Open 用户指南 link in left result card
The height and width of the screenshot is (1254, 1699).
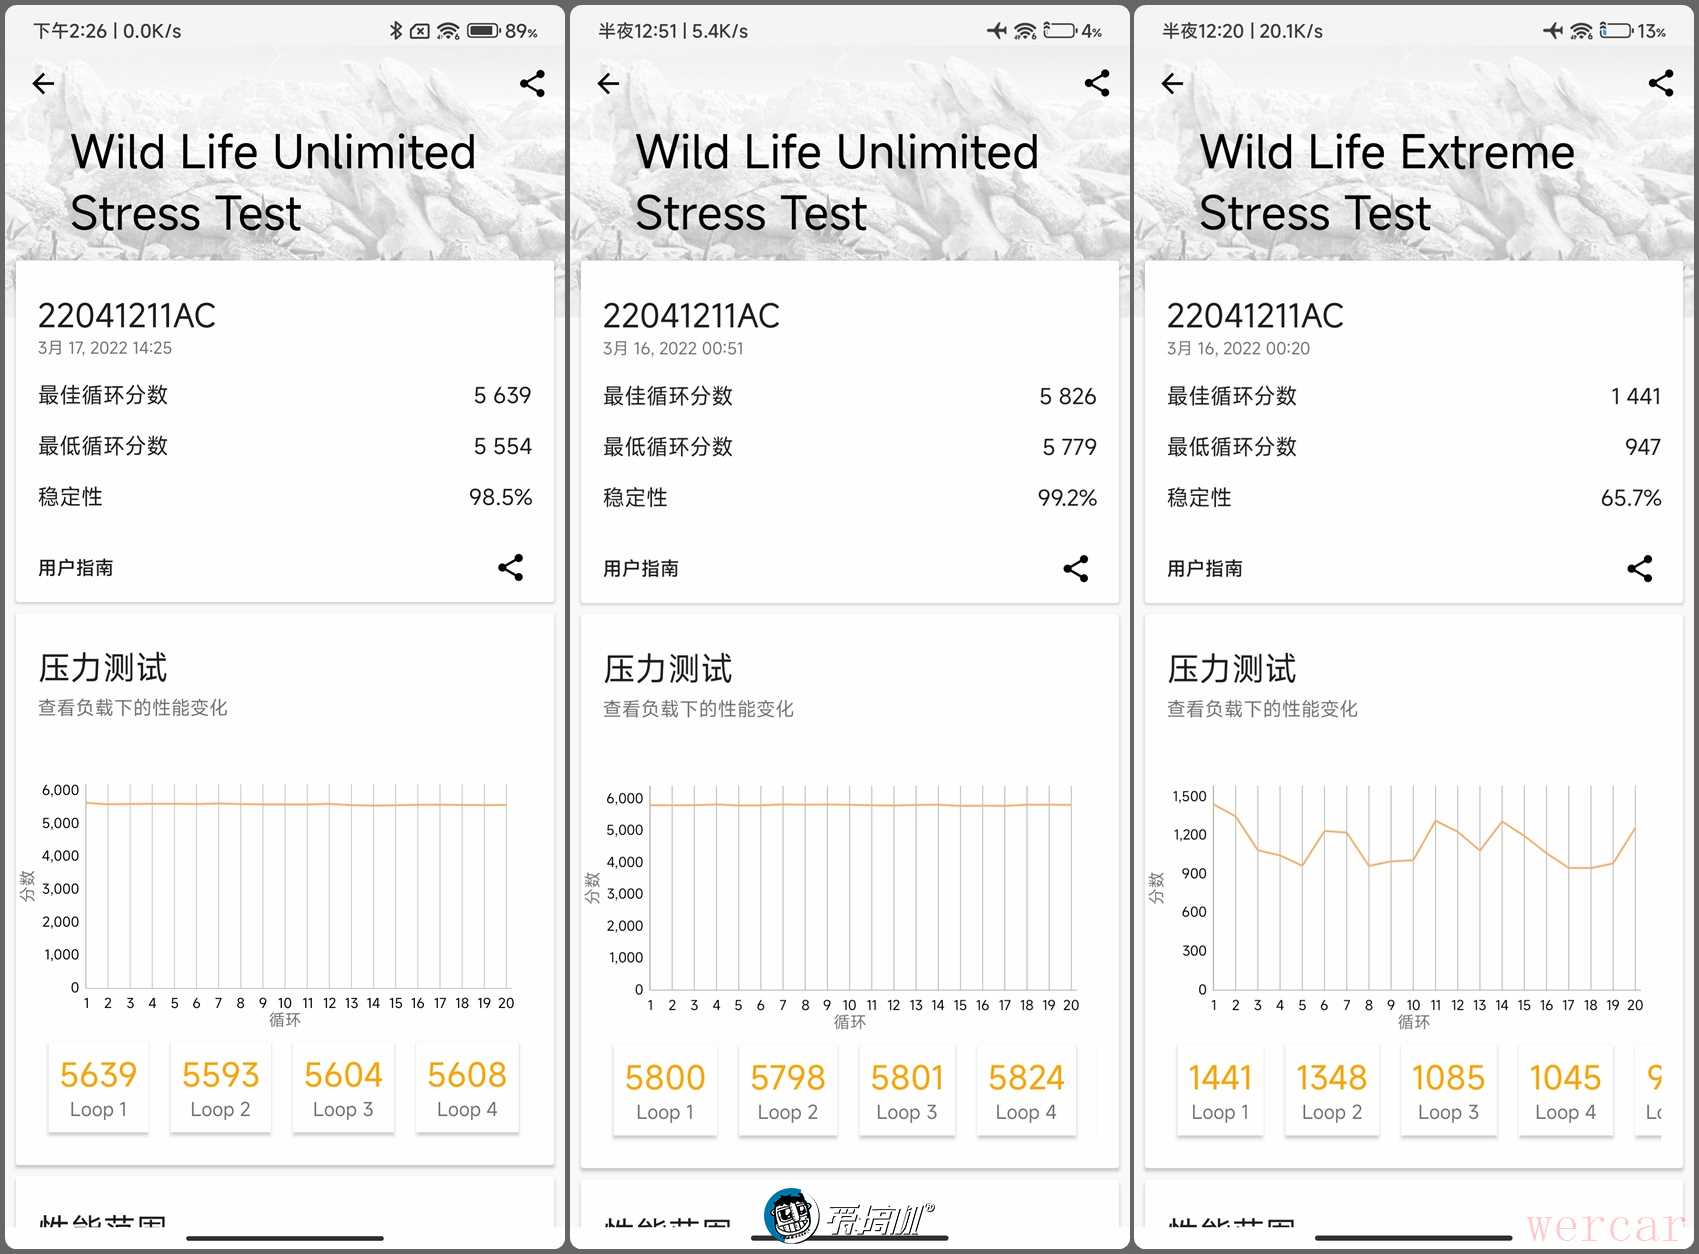coord(76,568)
